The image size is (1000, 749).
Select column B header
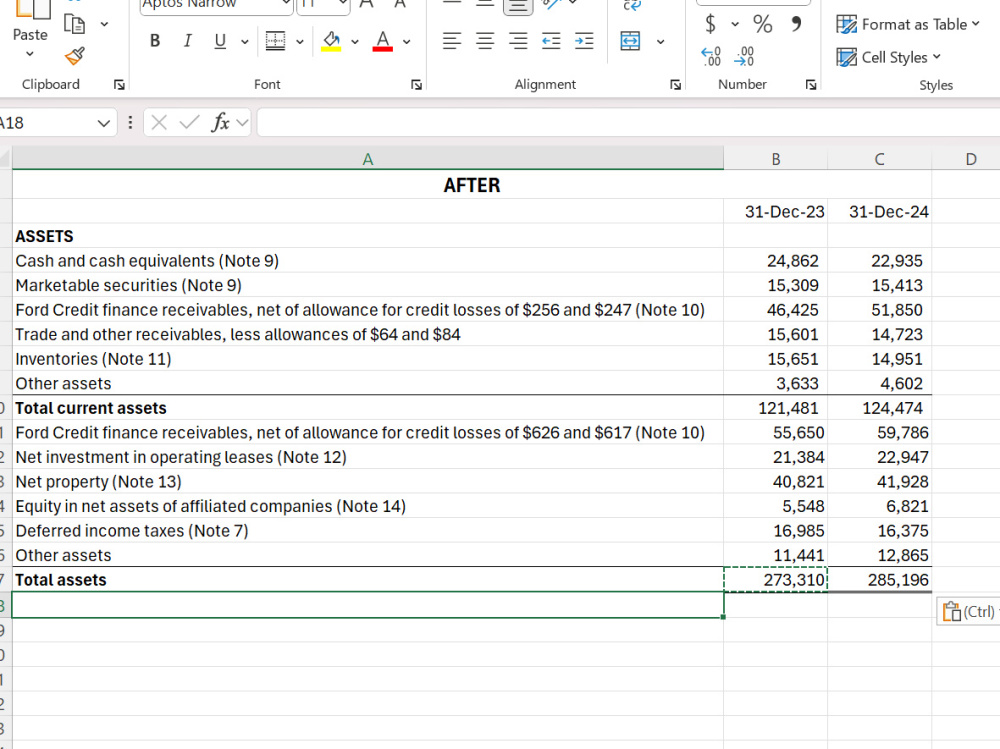[x=776, y=159]
